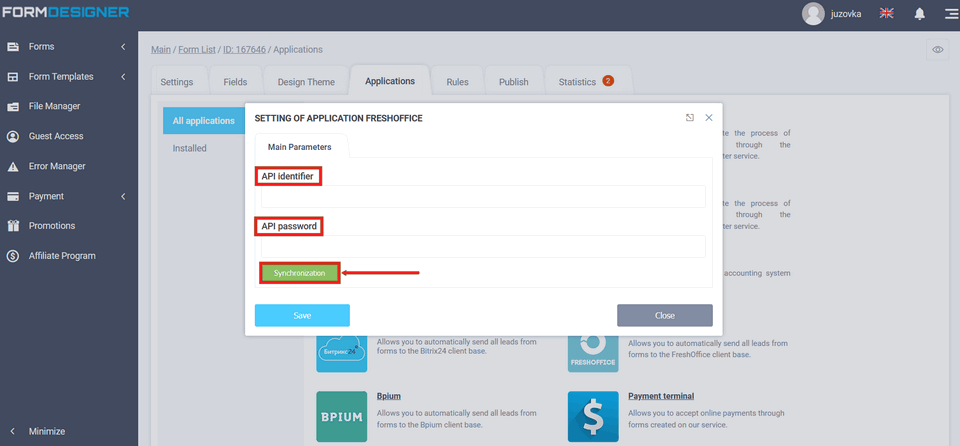Click the Payment terminal dollar icon
Viewport: 960px width, 446px height.
[593, 417]
